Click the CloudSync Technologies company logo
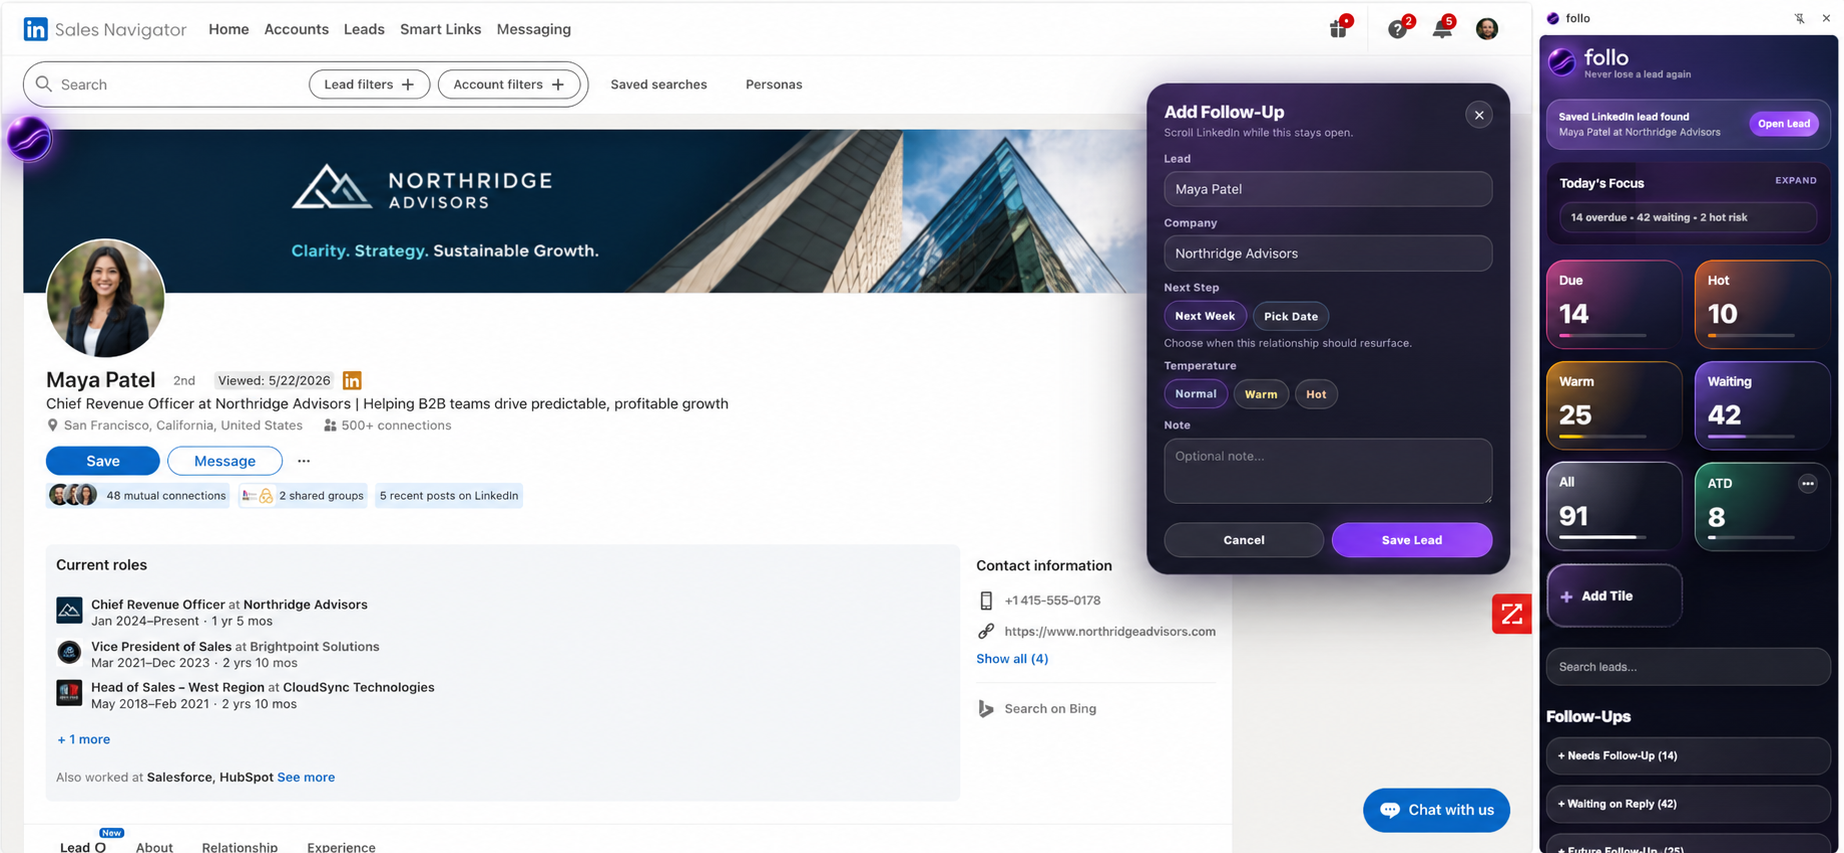 tap(69, 693)
